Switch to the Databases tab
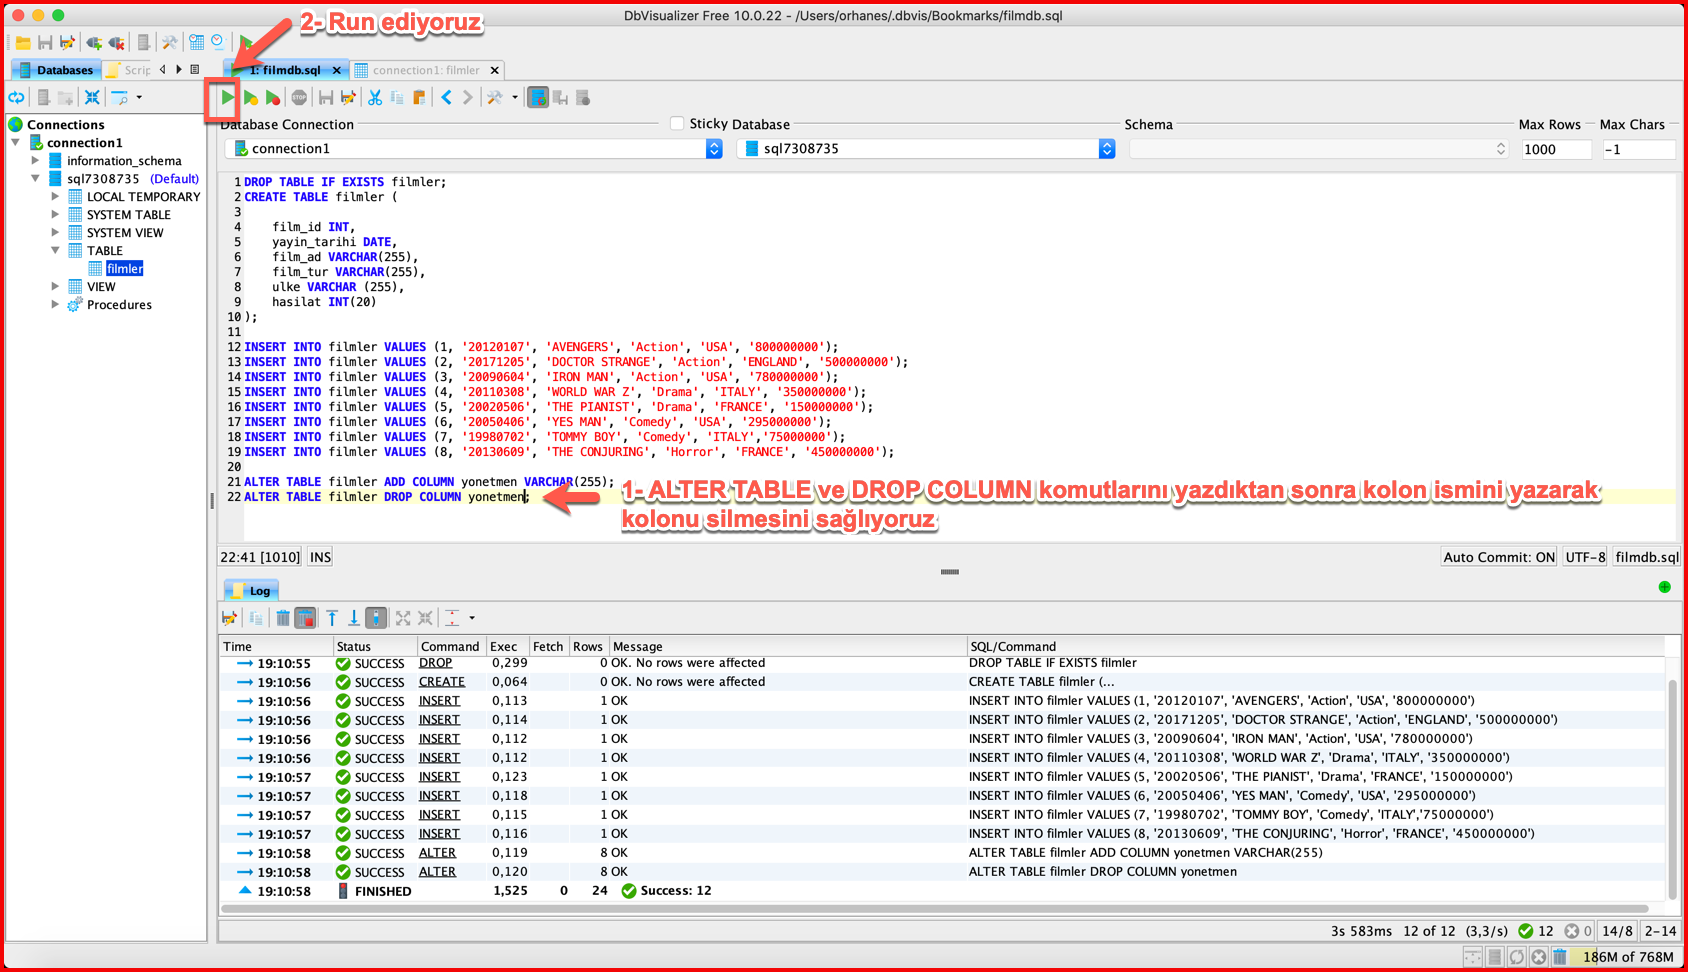This screenshot has height=972, width=1688. (x=56, y=70)
